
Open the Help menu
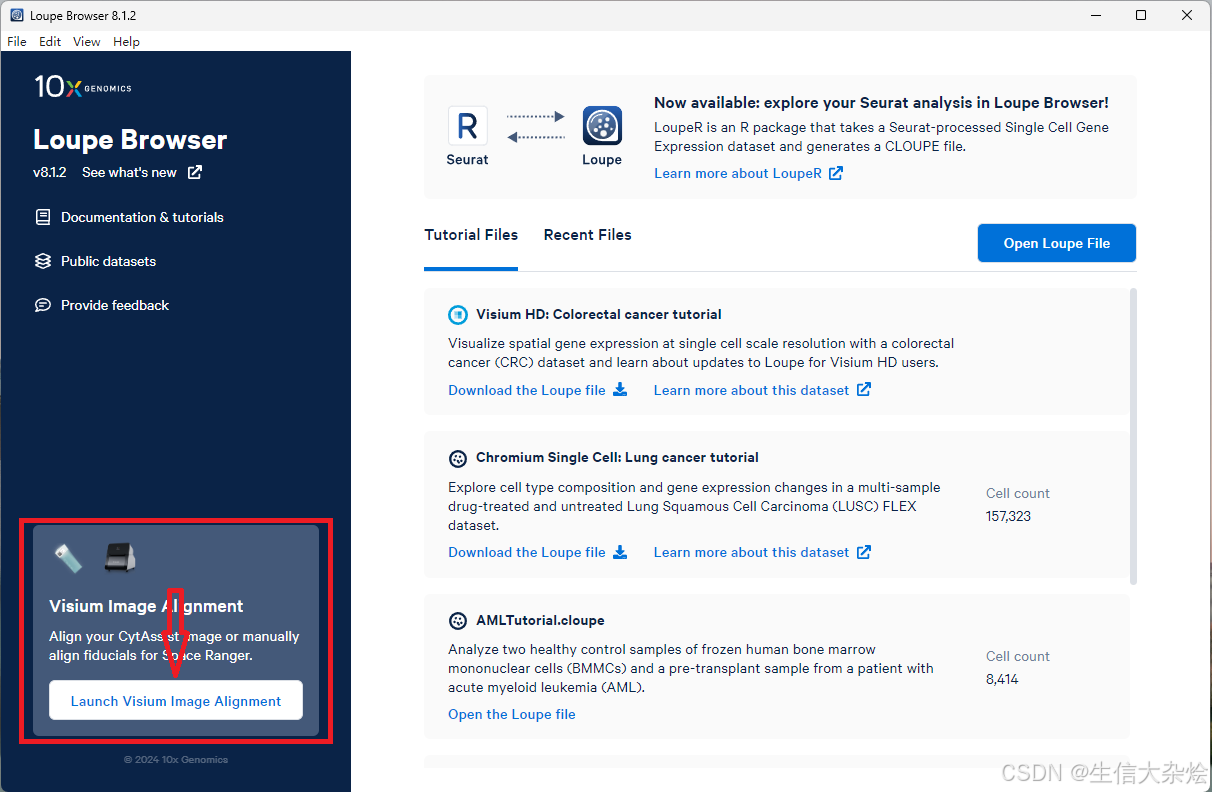[126, 41]
